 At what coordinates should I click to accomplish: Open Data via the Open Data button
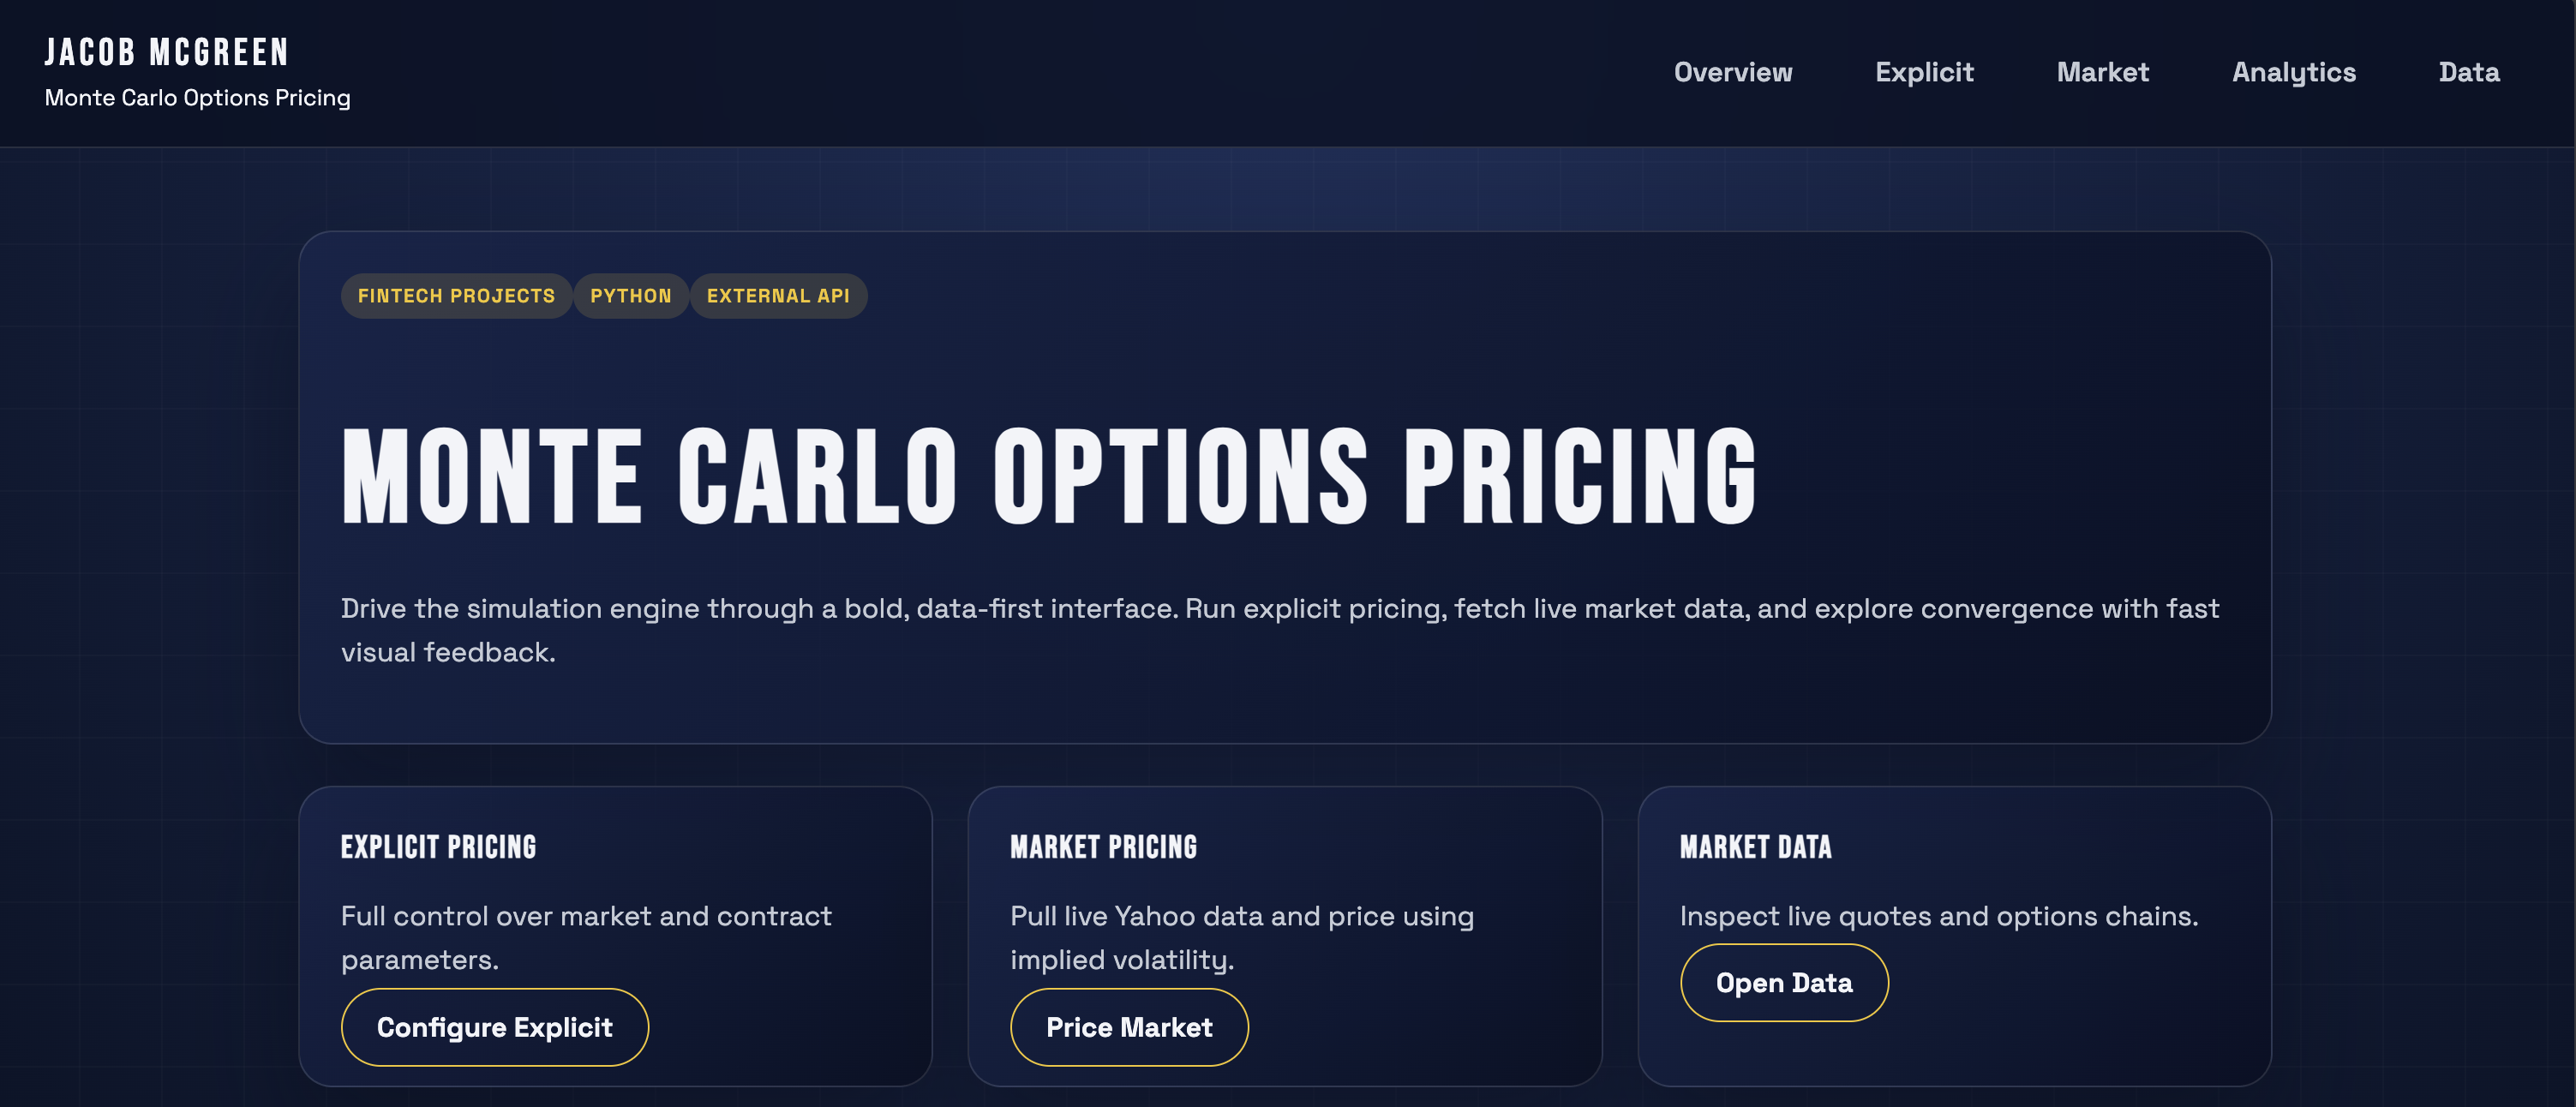point(1783,983)
